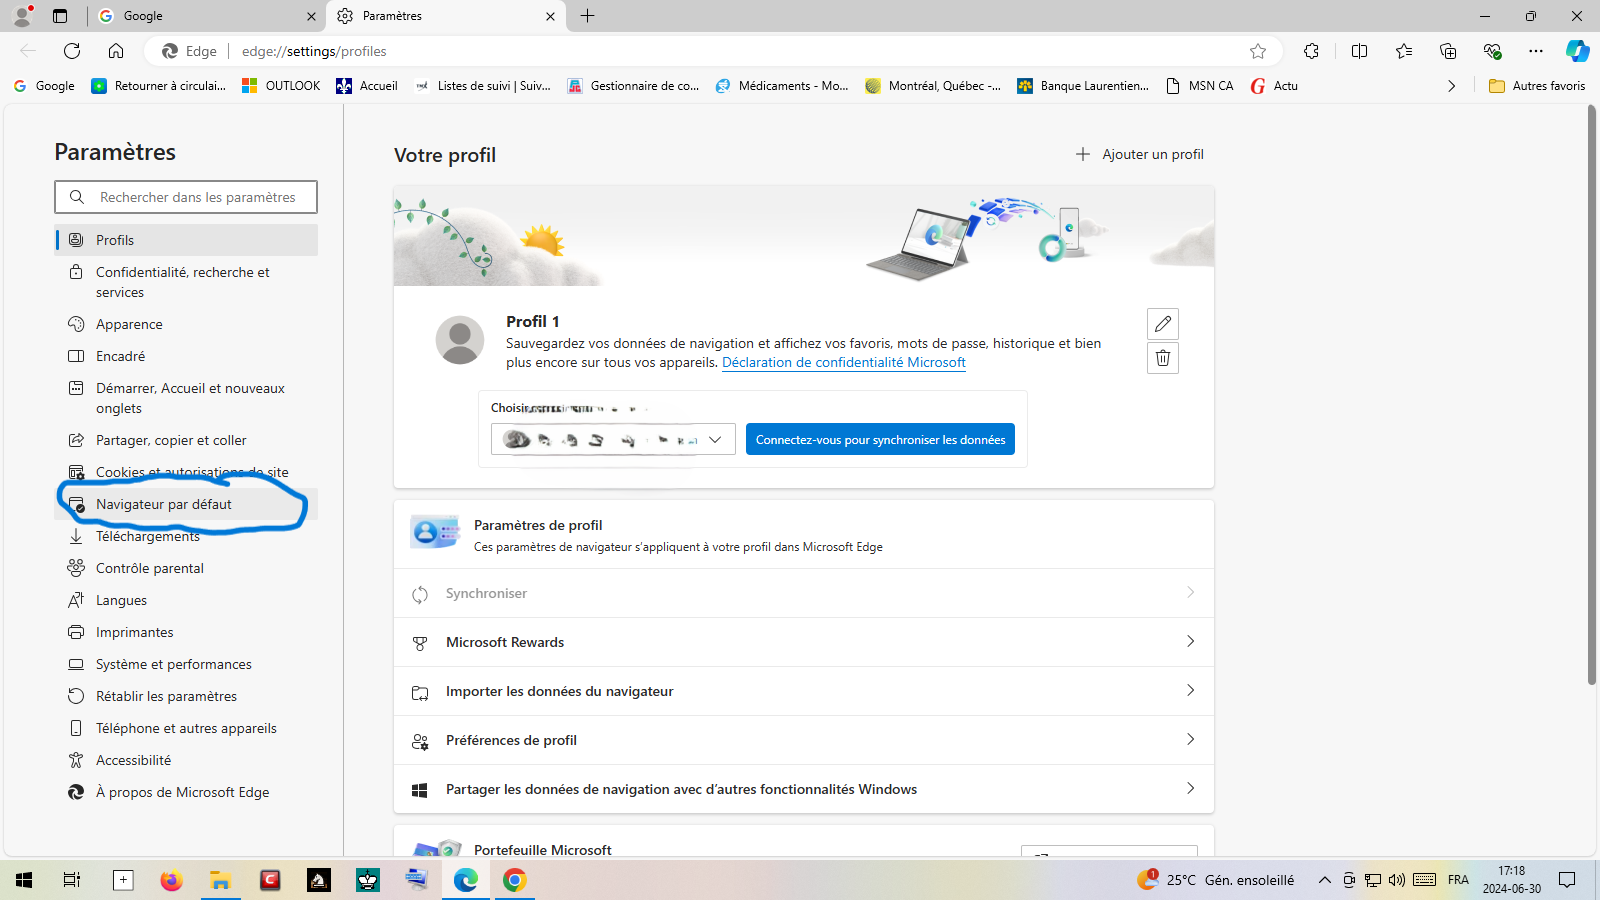1600x900 pixels.
Task: Open À propos de Microsoft Edge
Action: tap(186, 792)
